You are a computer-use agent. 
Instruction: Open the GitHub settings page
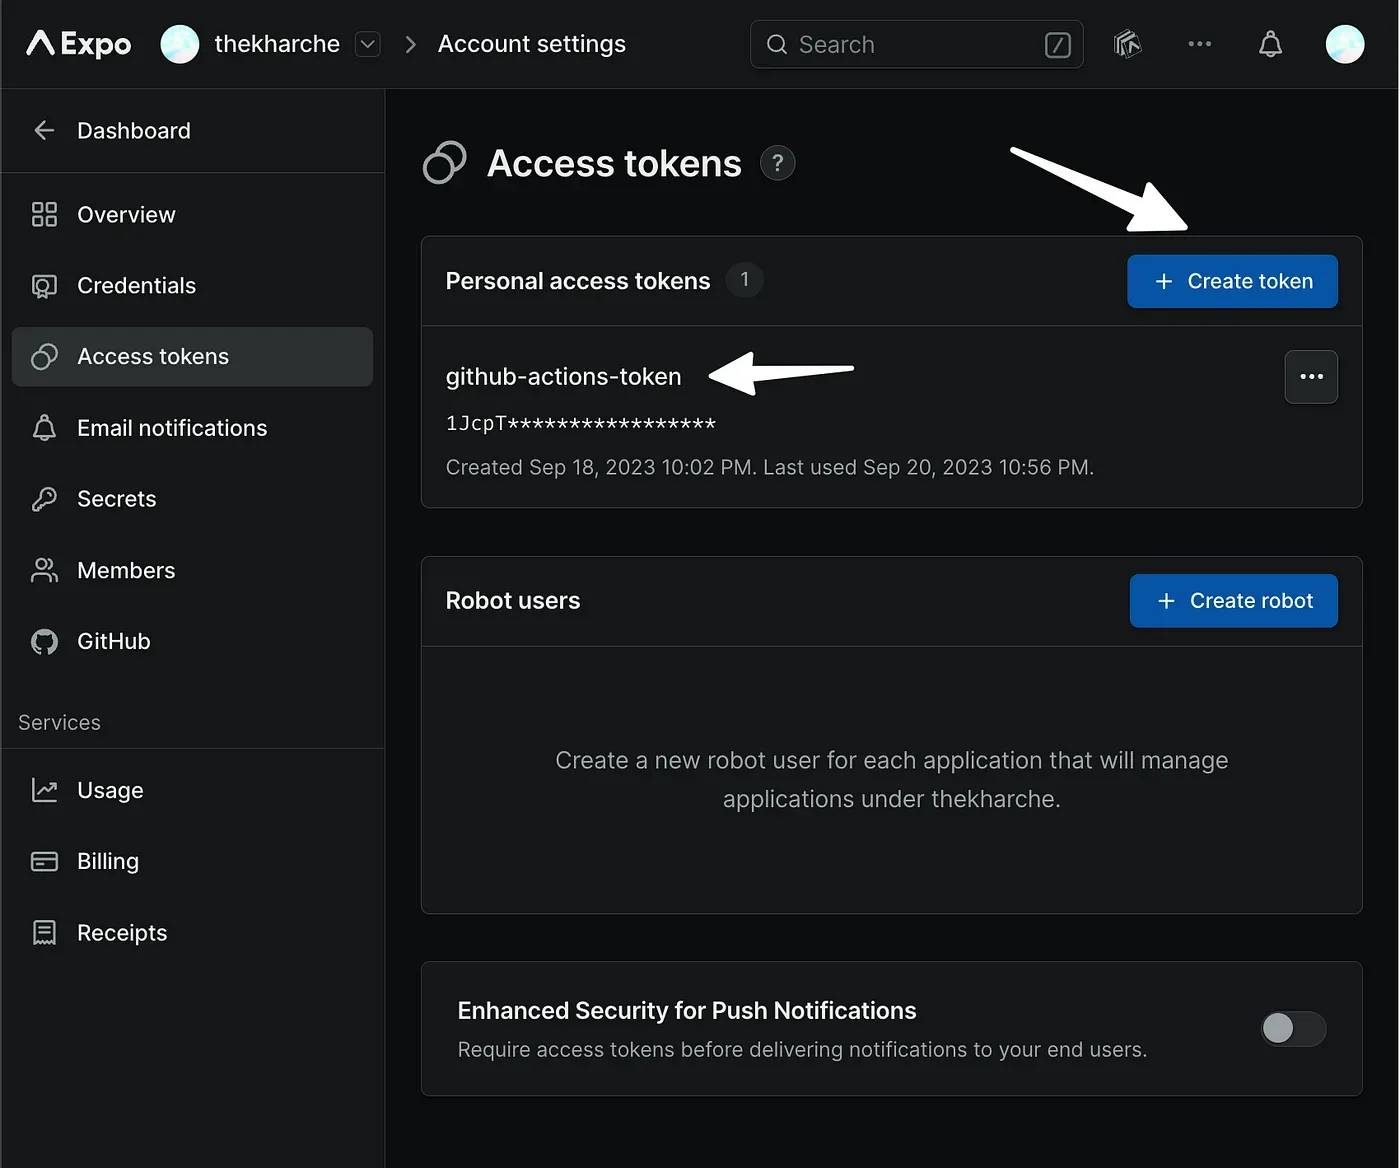pos(113,641)
